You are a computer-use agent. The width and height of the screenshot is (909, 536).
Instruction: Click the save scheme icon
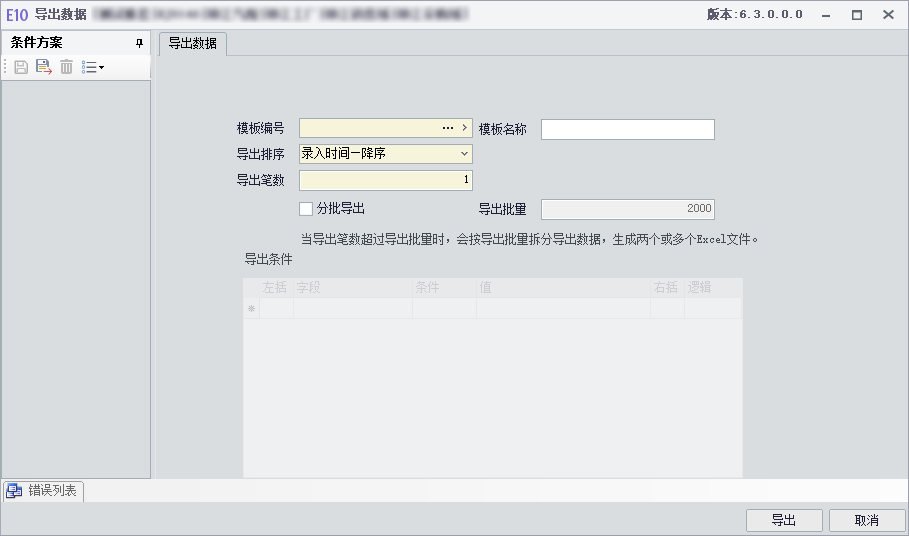pos(21,67)
